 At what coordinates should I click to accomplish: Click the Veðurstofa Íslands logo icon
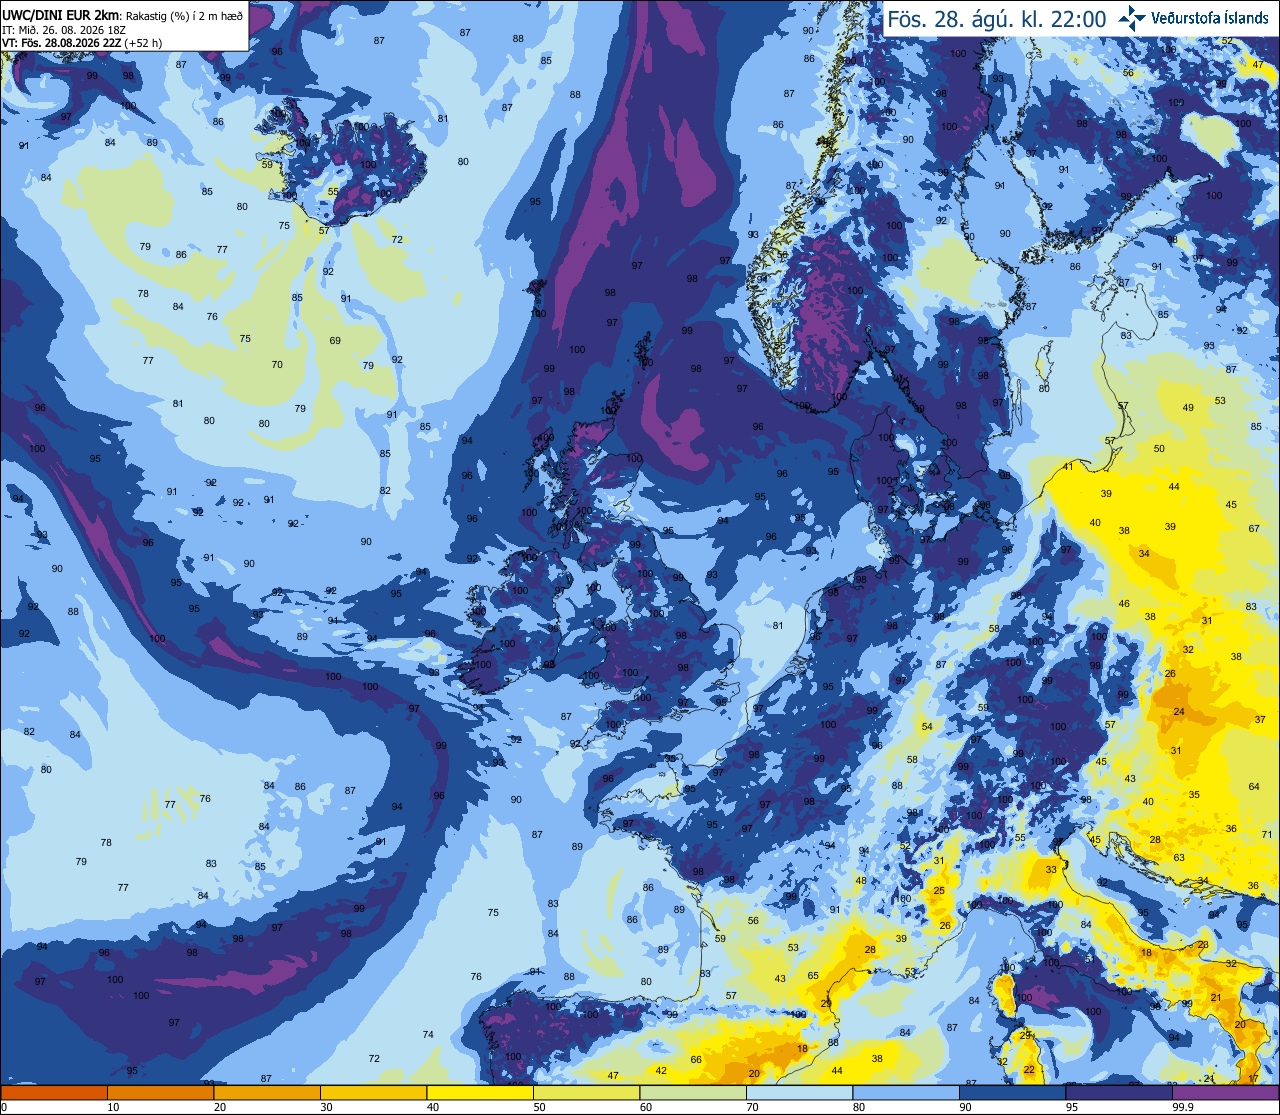[x=1133, y=17]
